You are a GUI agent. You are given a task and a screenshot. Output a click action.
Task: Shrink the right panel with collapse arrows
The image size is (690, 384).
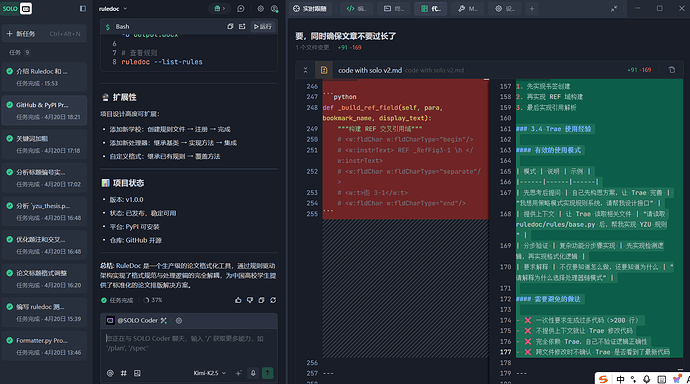point(614,9)
